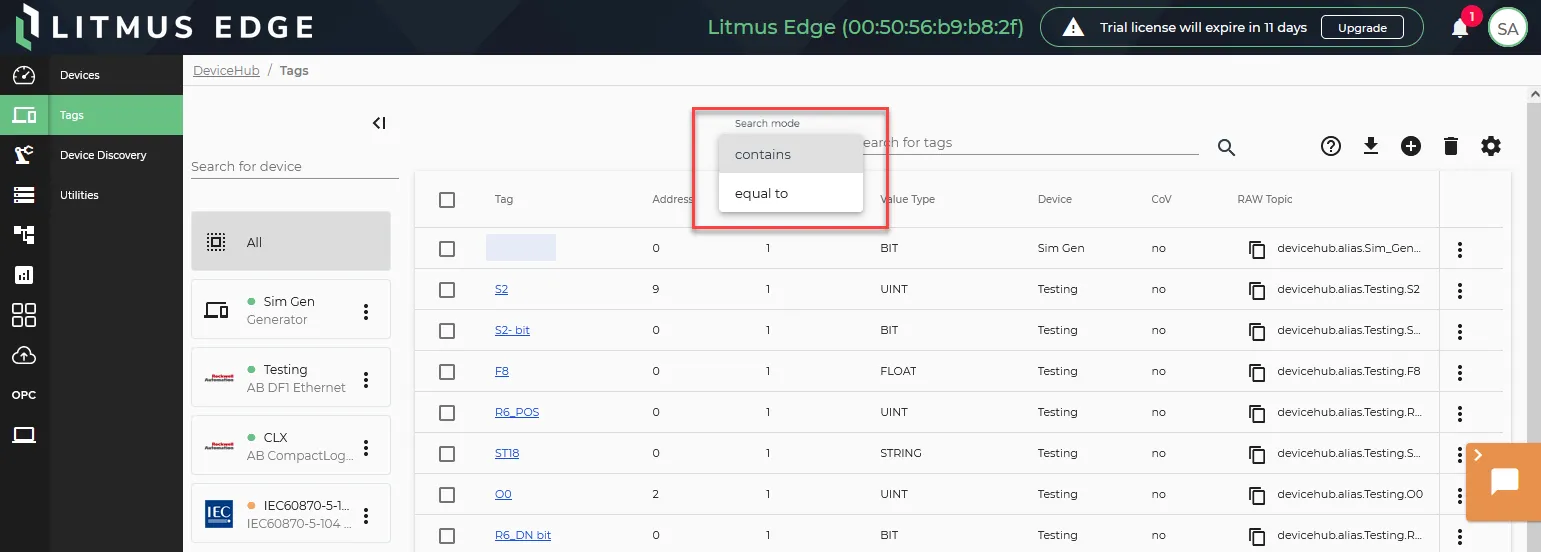Open Testing device options menu
Image resolution: width=1541 pixels, height=552 pixels.
tap(366, 380)
